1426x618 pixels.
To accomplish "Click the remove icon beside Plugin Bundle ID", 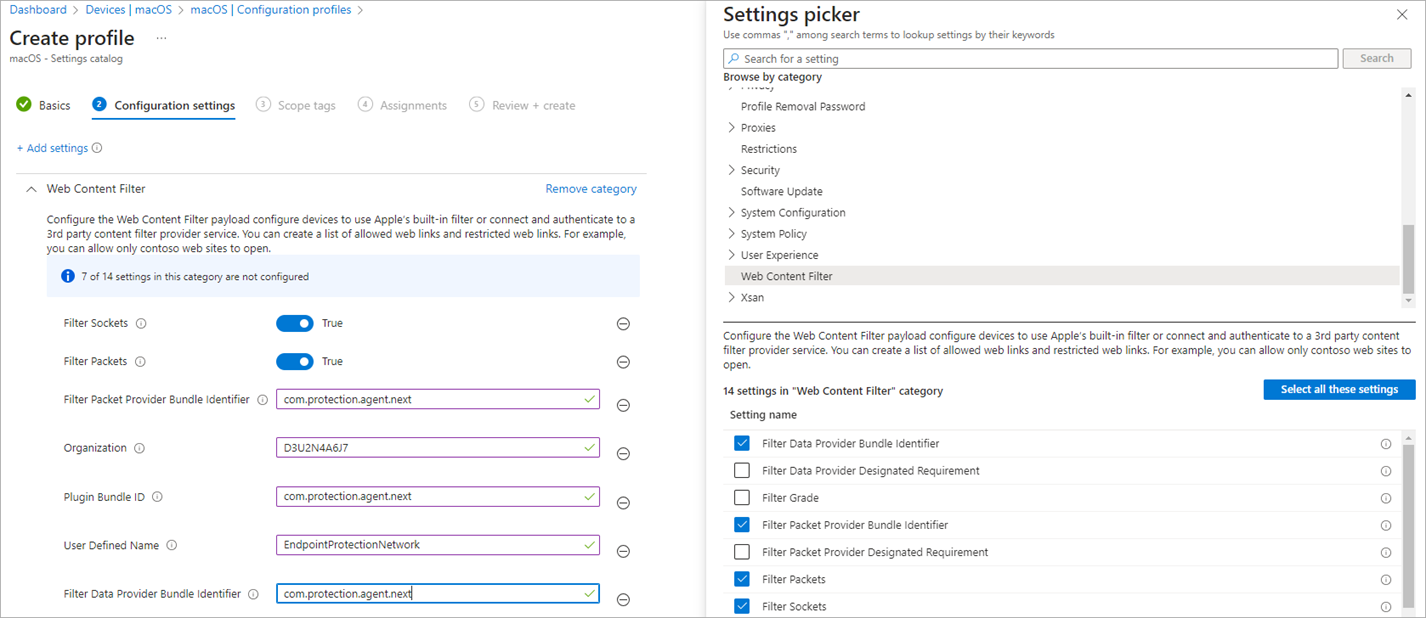I will click(x=622, y=502).
